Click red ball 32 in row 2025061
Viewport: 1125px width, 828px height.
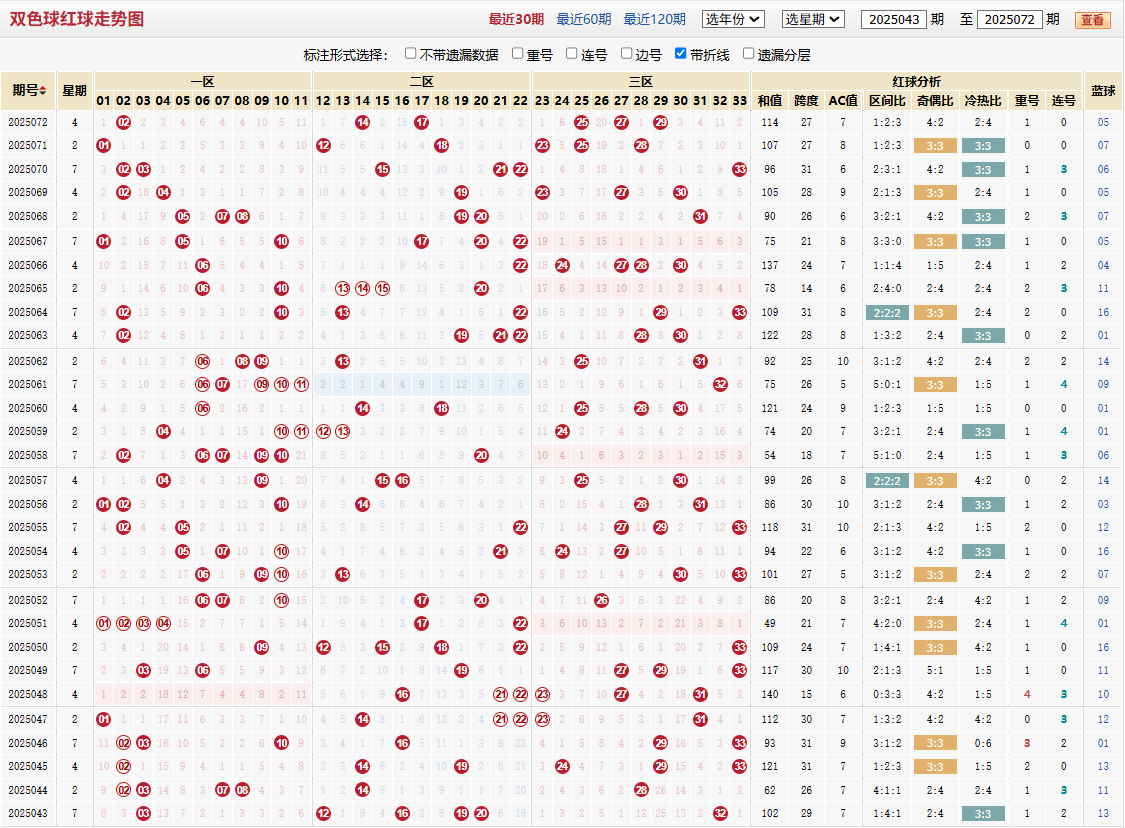point(720,385)
